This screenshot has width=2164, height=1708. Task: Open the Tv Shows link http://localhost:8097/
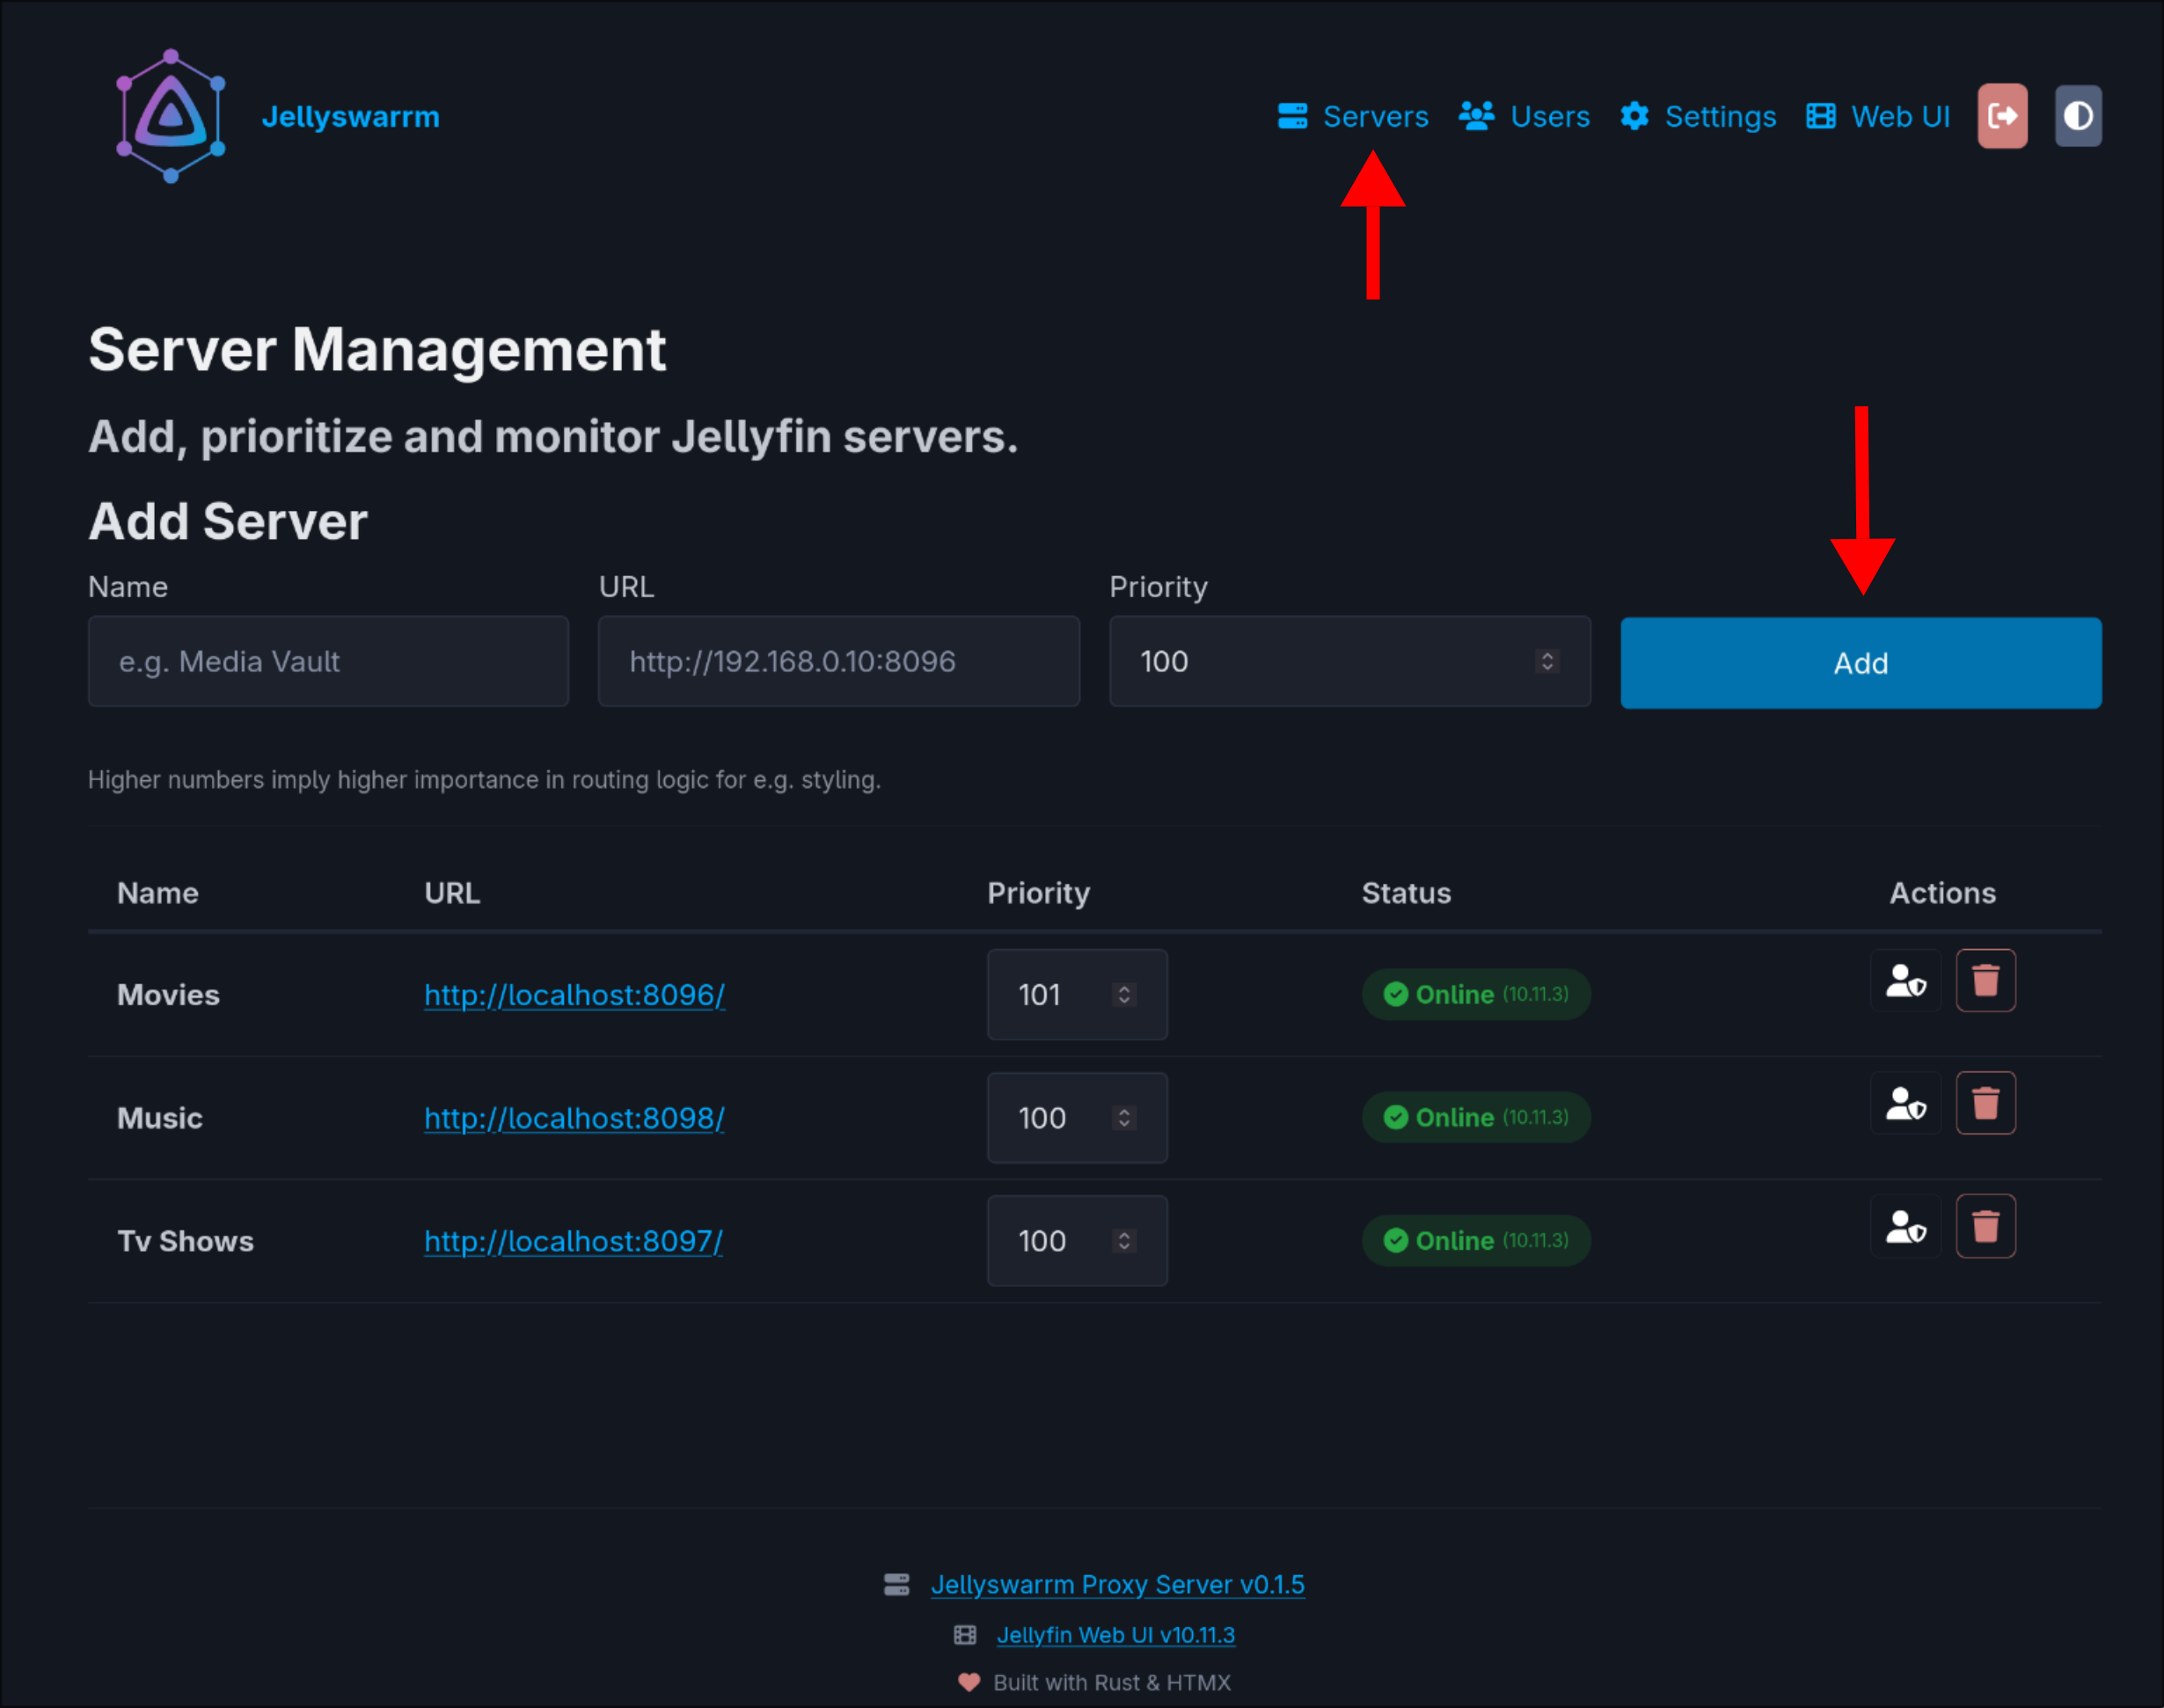(x=573, y=1241)
